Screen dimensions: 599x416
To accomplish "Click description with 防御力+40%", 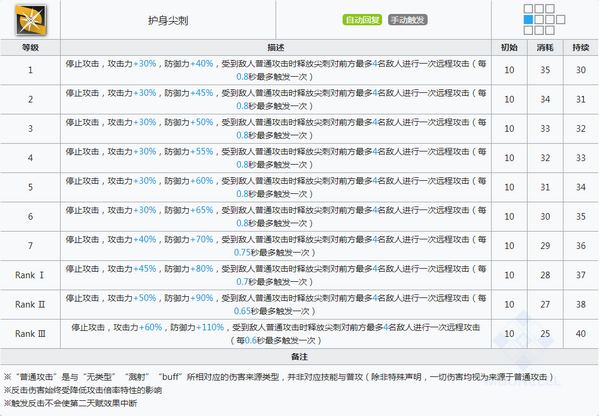I will (275, 70).
